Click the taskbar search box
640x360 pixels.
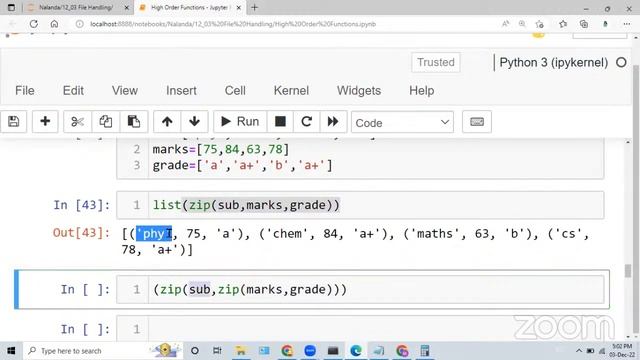click(102, 351)
